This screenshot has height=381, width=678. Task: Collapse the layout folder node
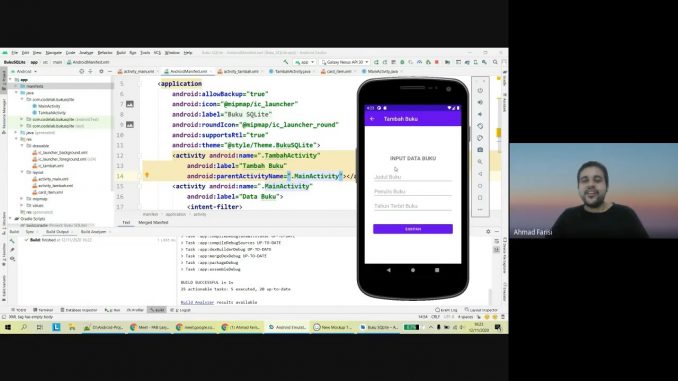[22, 172]
